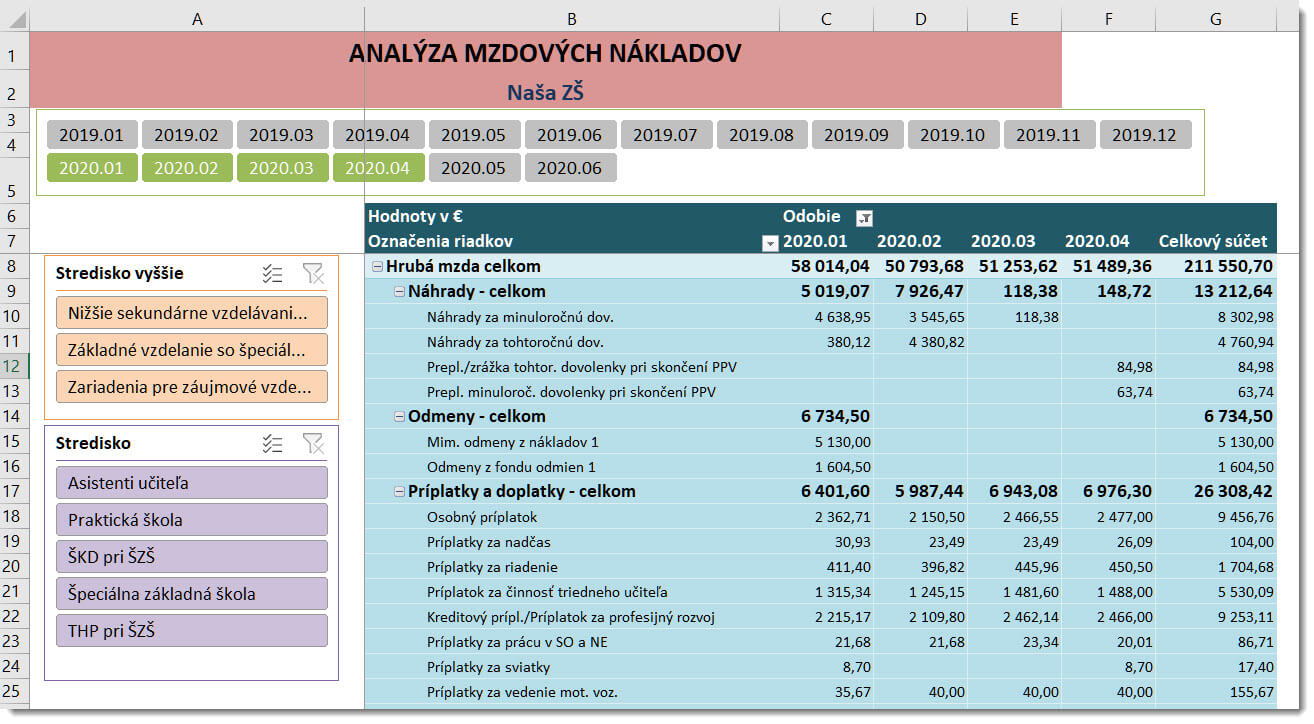Select the 2019.12 period slicer button
This screenshot has width=1314, height=724.
point(1145,135)
